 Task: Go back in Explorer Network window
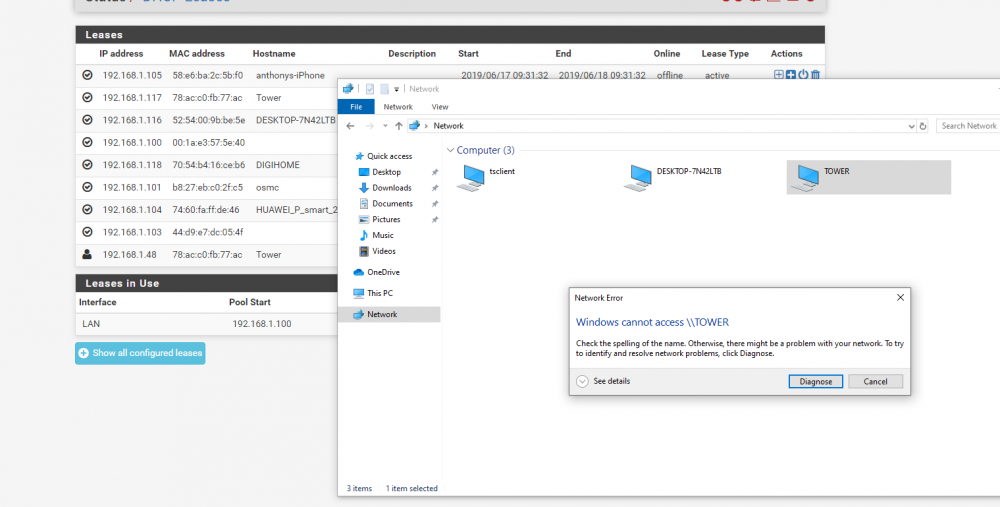(350, 126)
